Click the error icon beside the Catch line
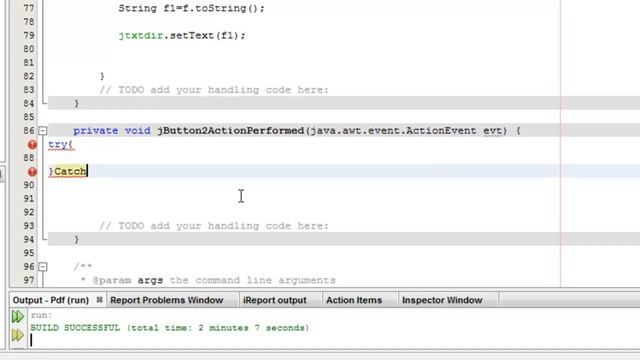640x360 pixels. (32, 172)
